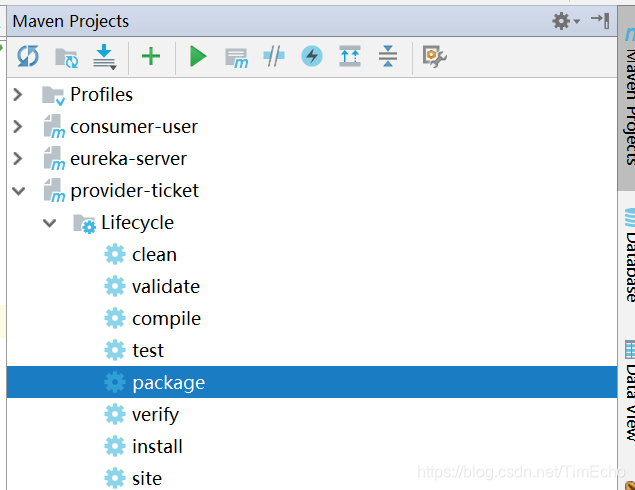Collapse the provider-ticket module

click(x=19, y=191)
